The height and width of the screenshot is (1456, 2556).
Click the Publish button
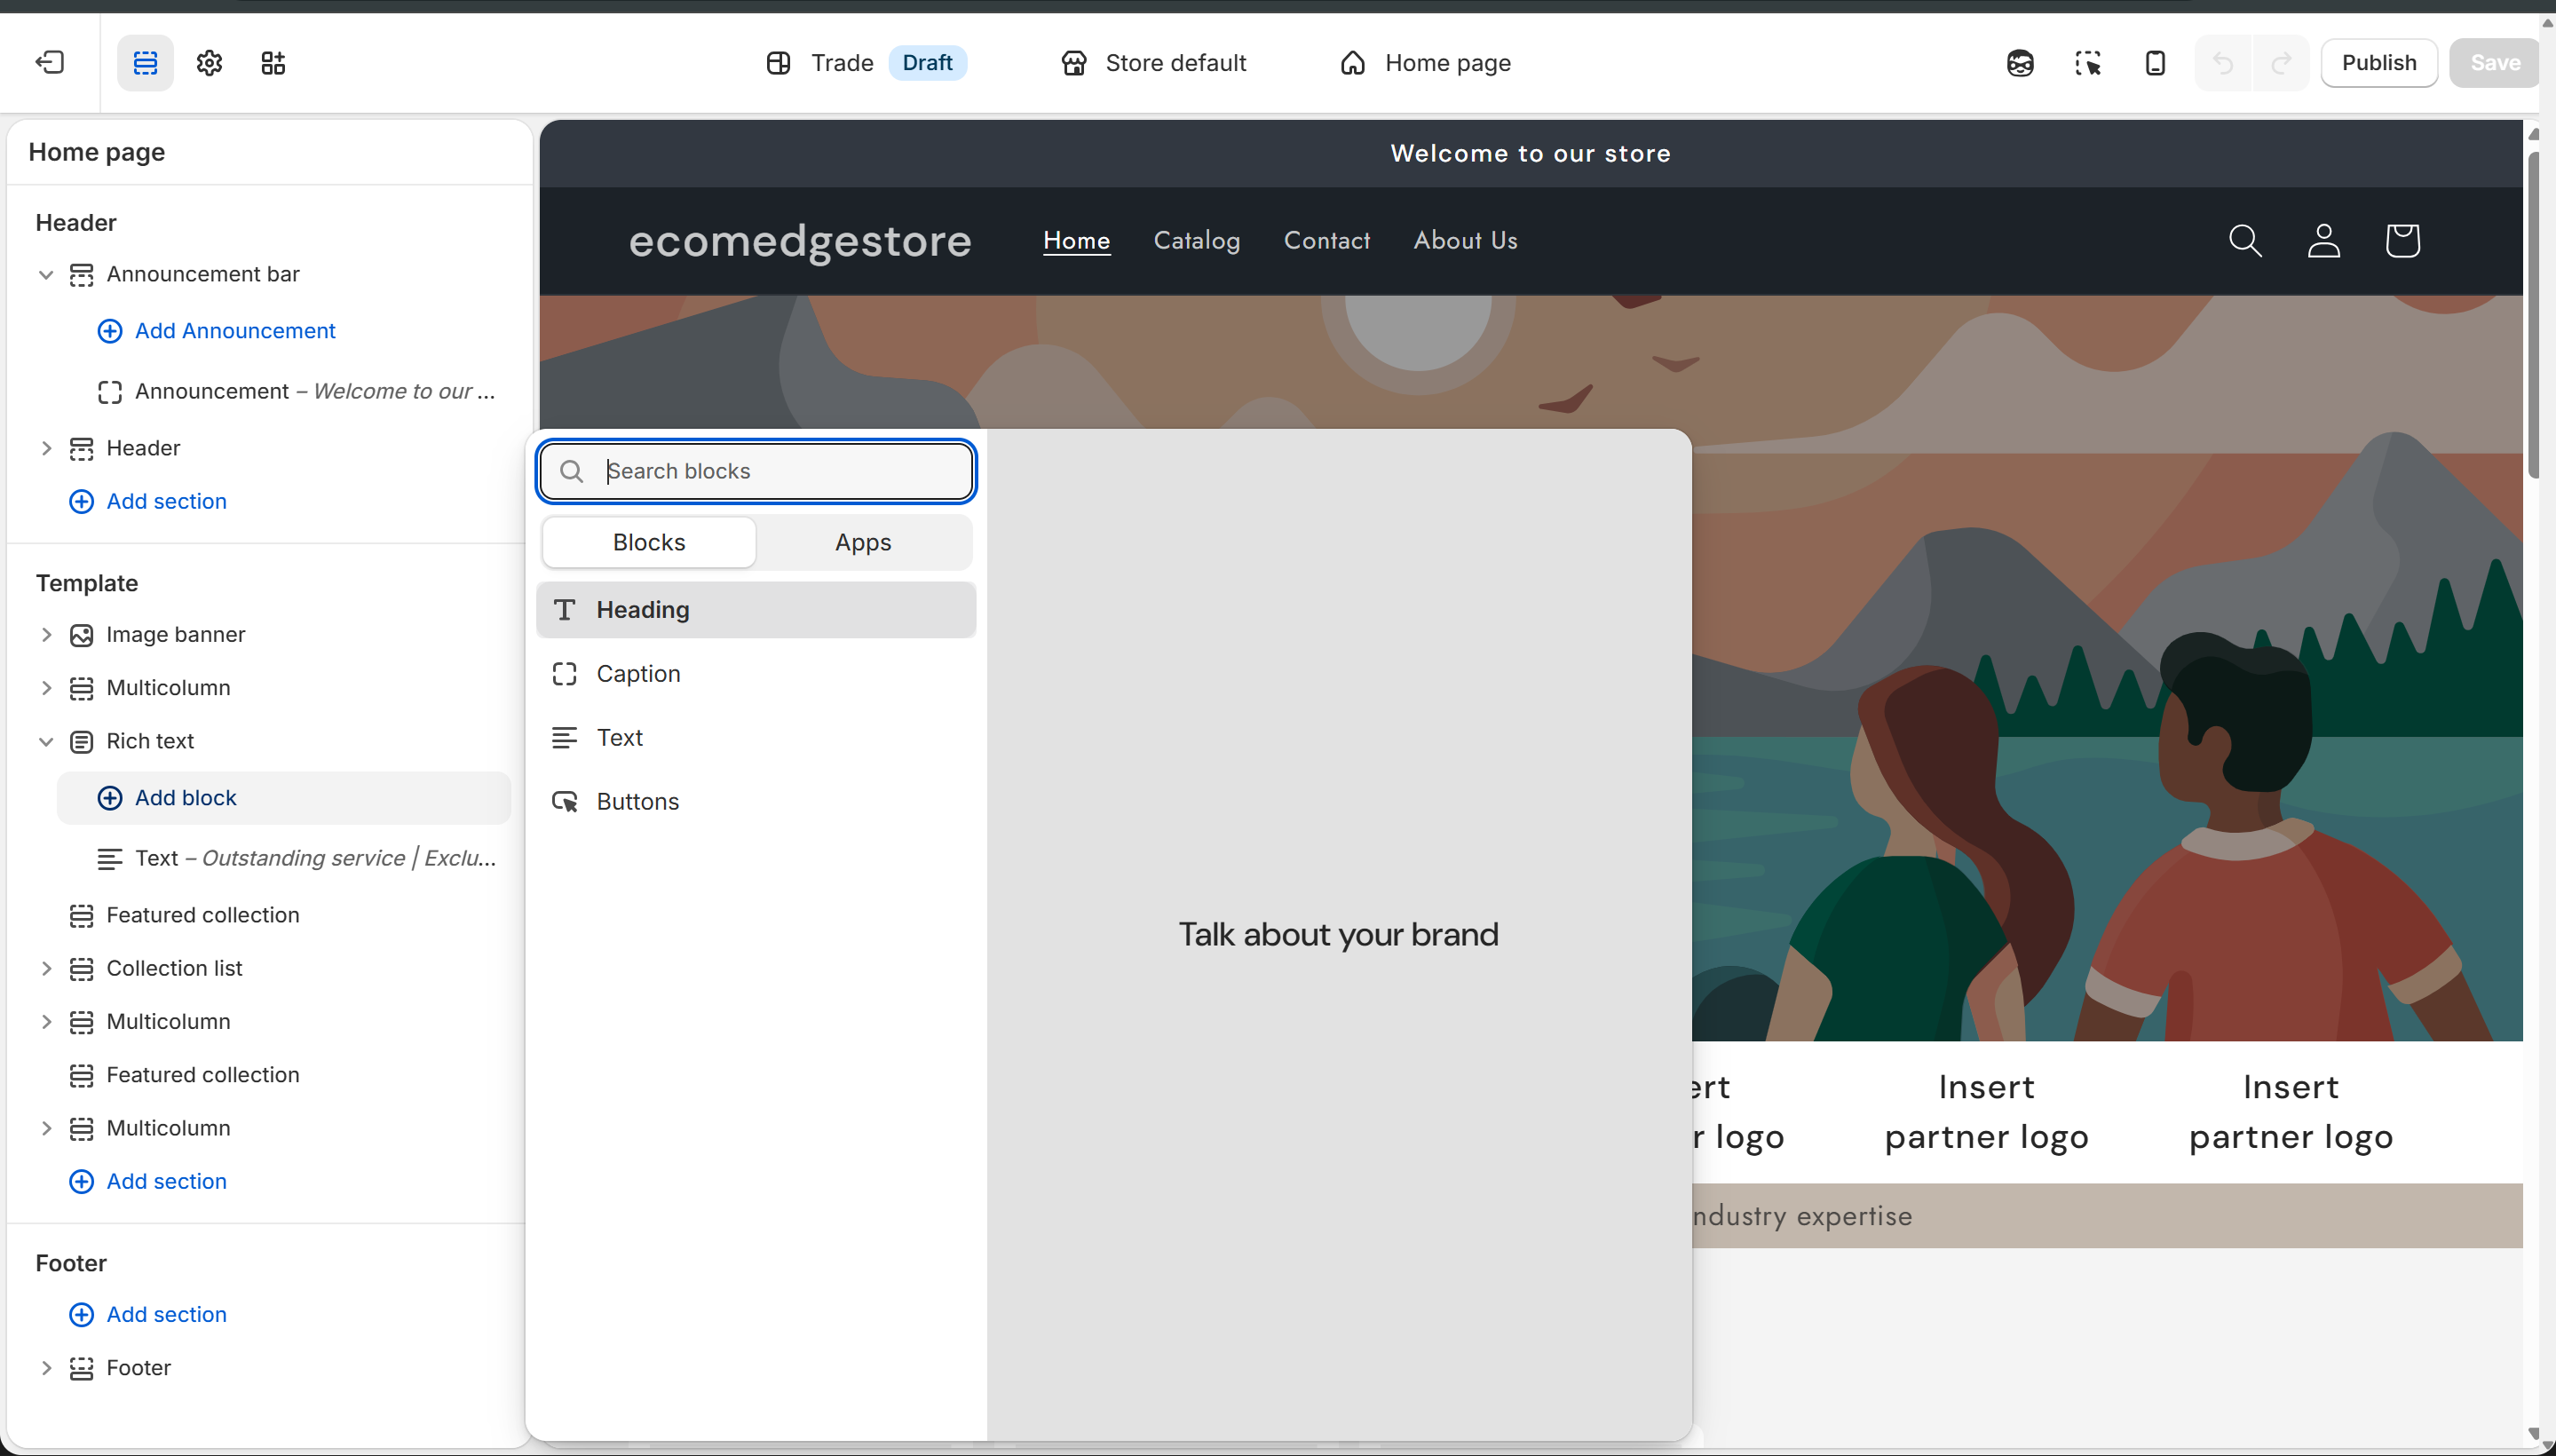2378,62
